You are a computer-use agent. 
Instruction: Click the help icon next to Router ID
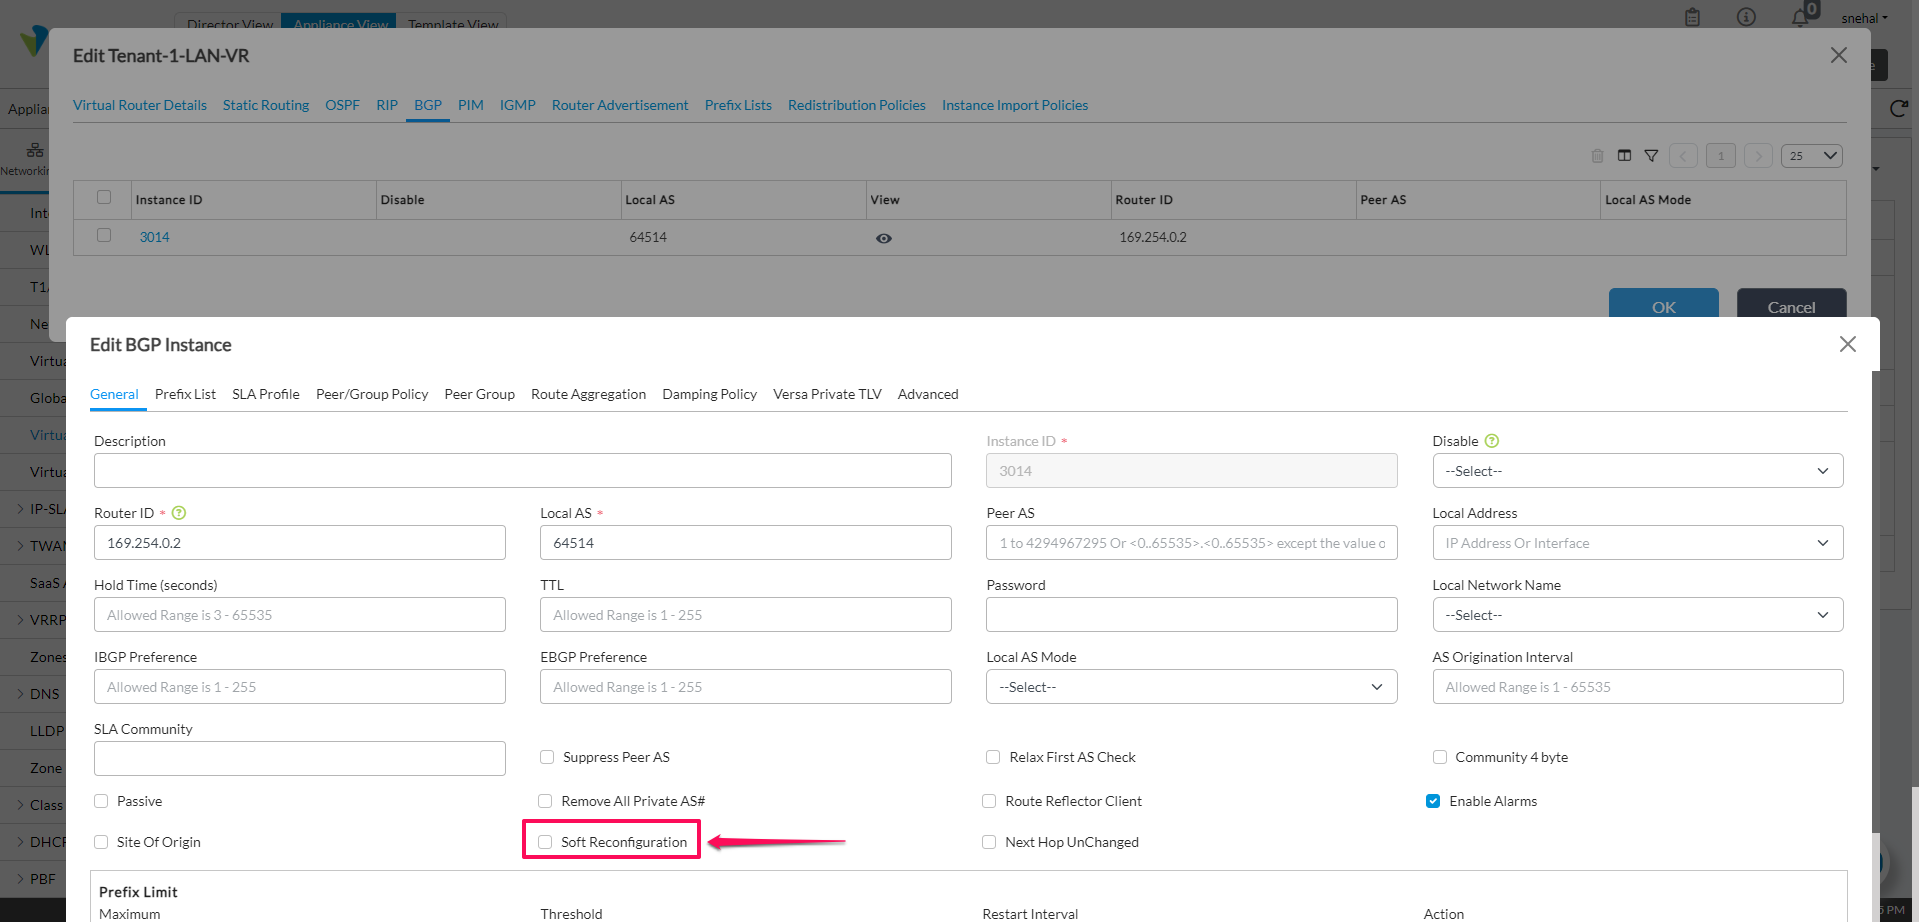[x=179, y=513]
